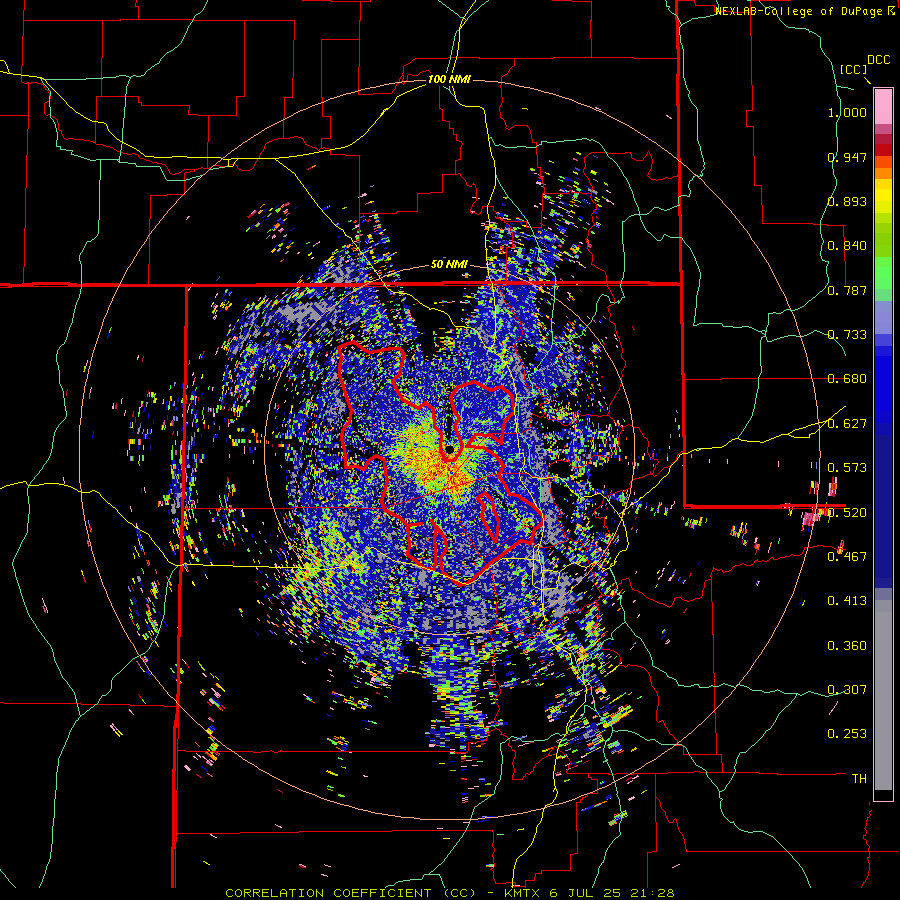
Task: Click the CORRELATION COEFFICIENT (CC) caption text
Action: [350, 893]
